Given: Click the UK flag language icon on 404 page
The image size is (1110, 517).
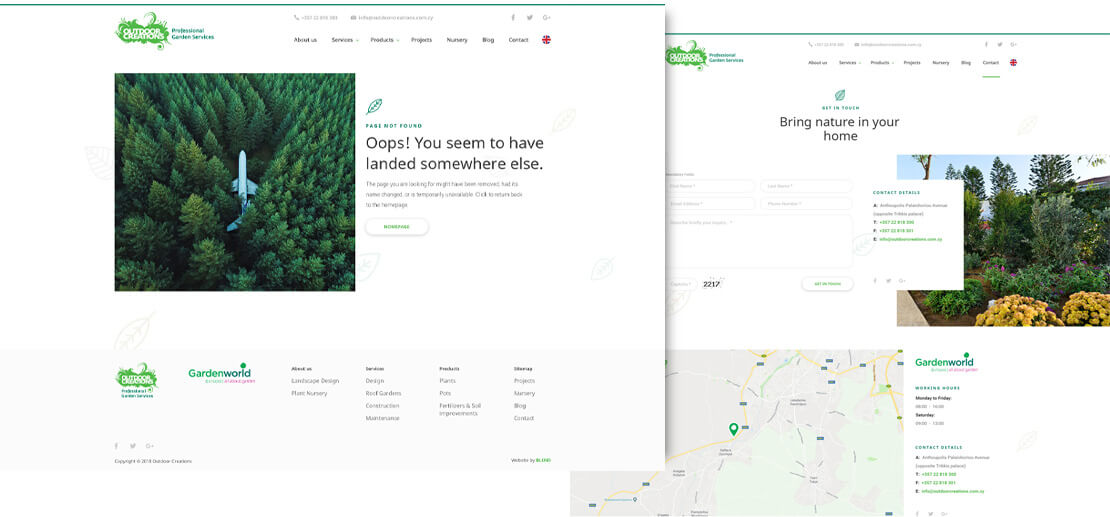Looking at the screenshot, I should (547, 40).
